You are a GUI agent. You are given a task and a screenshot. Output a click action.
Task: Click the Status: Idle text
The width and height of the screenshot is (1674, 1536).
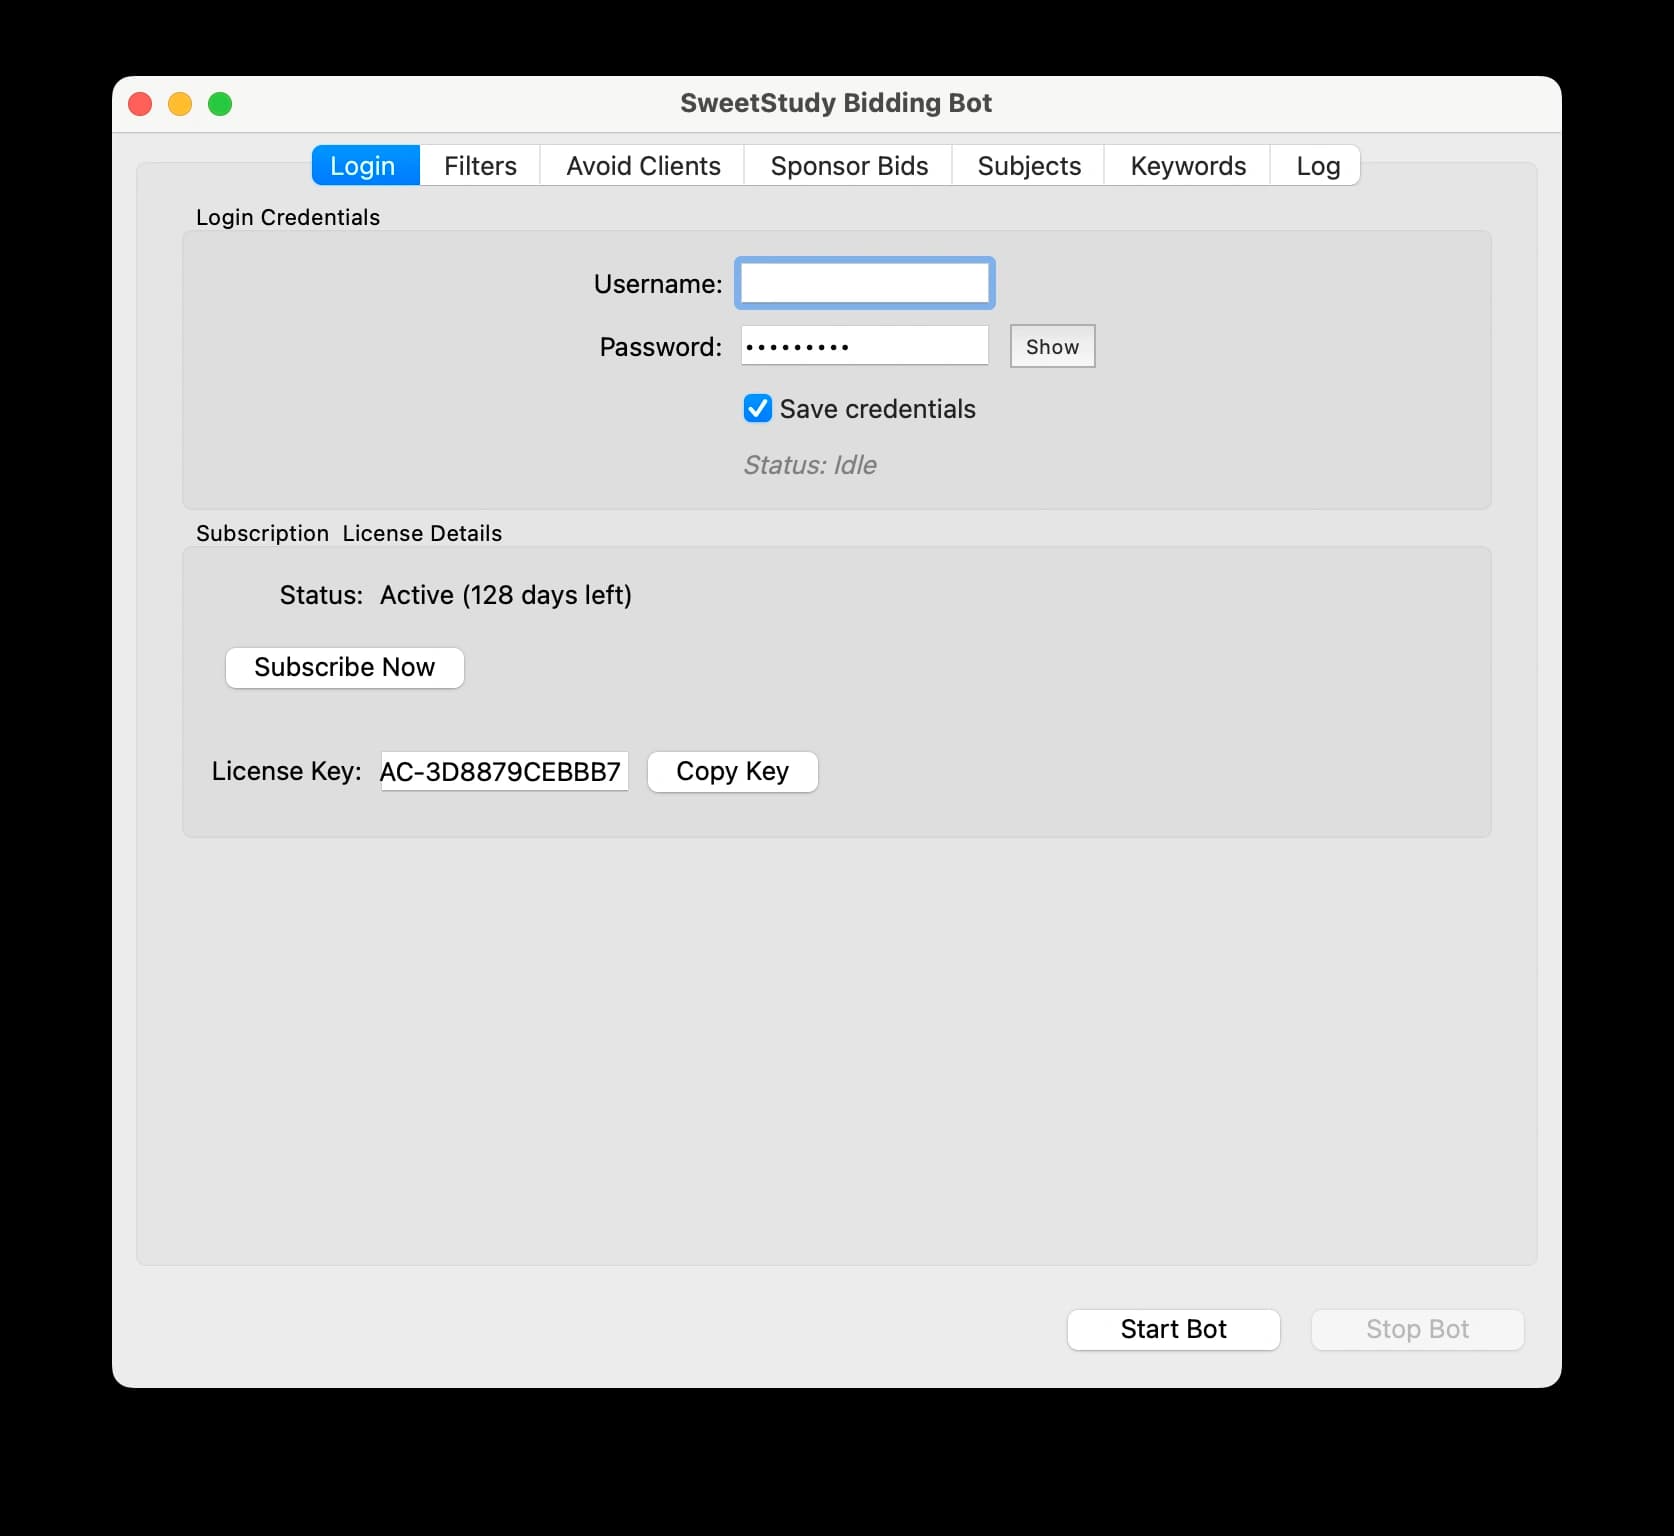(810, 465)
